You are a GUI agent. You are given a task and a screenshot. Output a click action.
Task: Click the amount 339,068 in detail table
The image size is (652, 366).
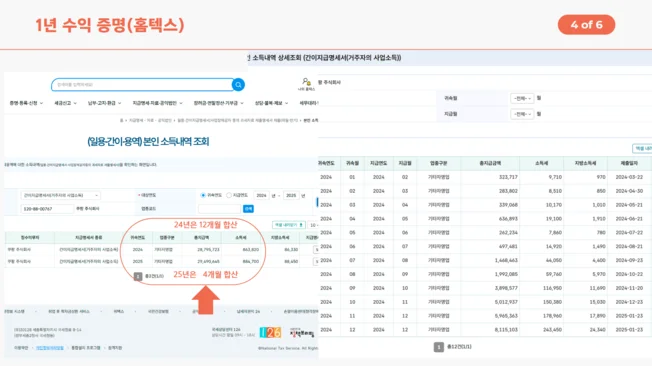point(508,205)
